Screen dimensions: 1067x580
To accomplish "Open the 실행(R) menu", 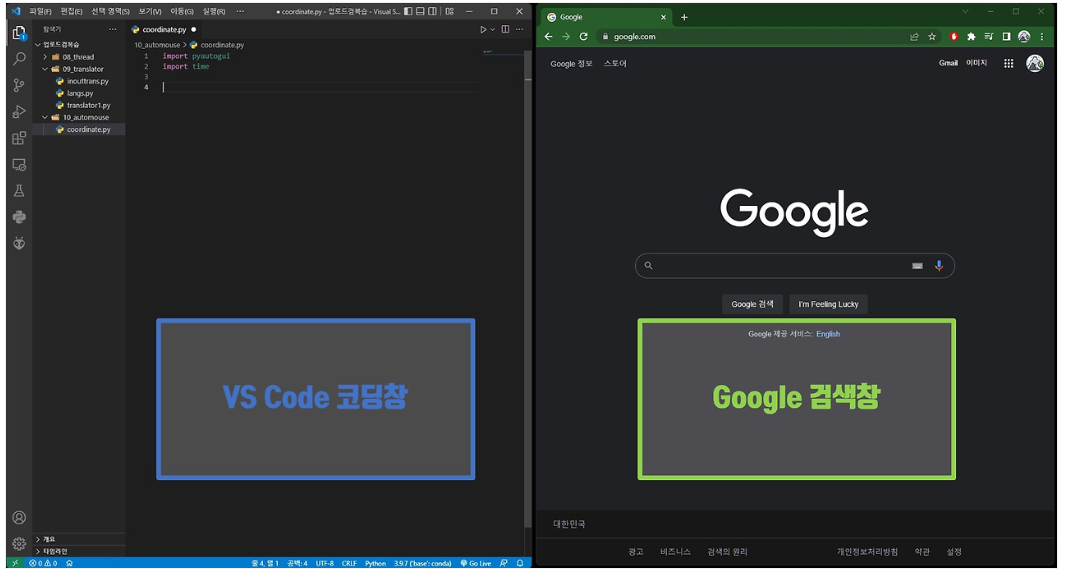I will [x=214, y=12].
